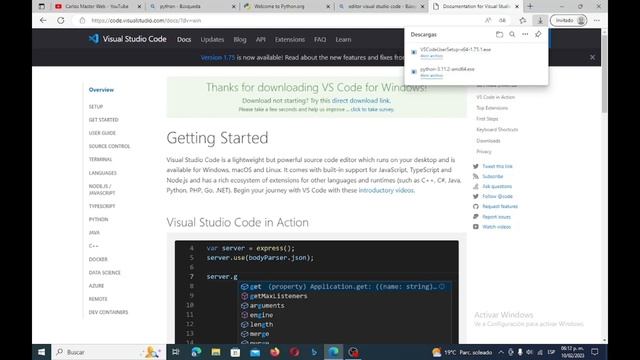Open browser settings and more menu

[597, 20]
